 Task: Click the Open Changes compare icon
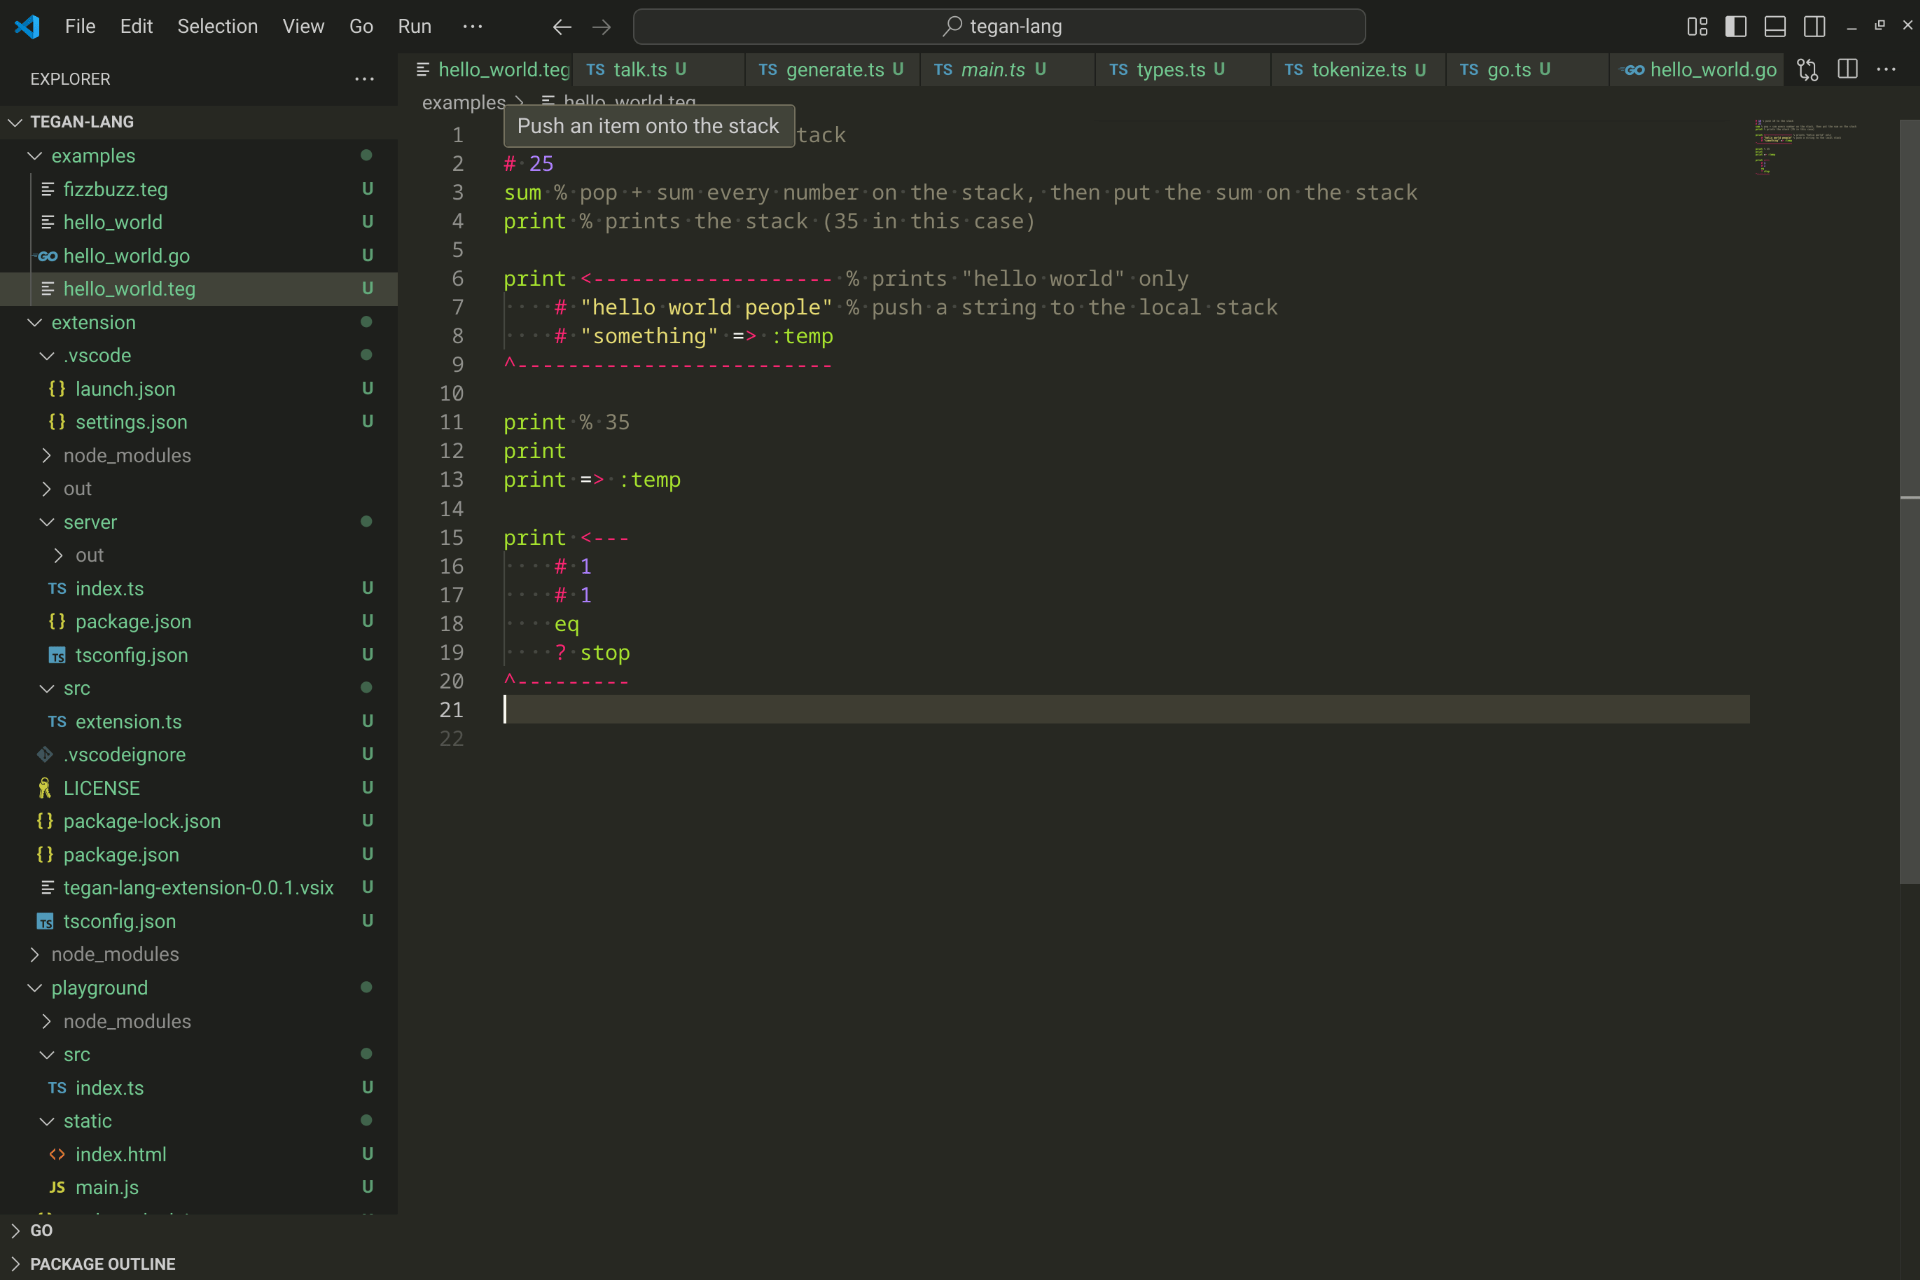tap(1807, 70)
